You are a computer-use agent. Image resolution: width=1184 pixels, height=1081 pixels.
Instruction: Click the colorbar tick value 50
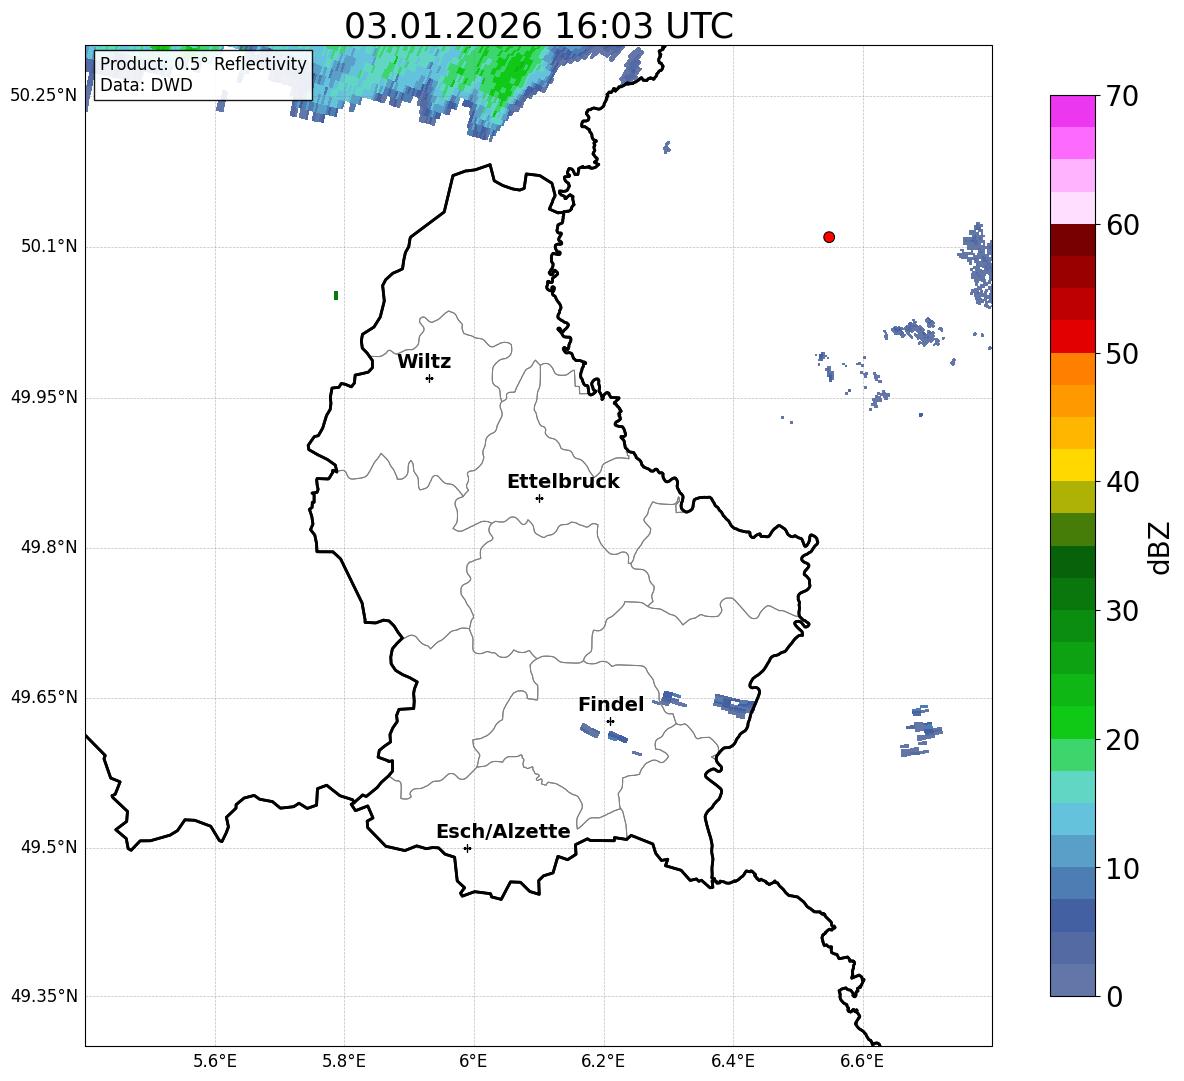click(1122, 354)
